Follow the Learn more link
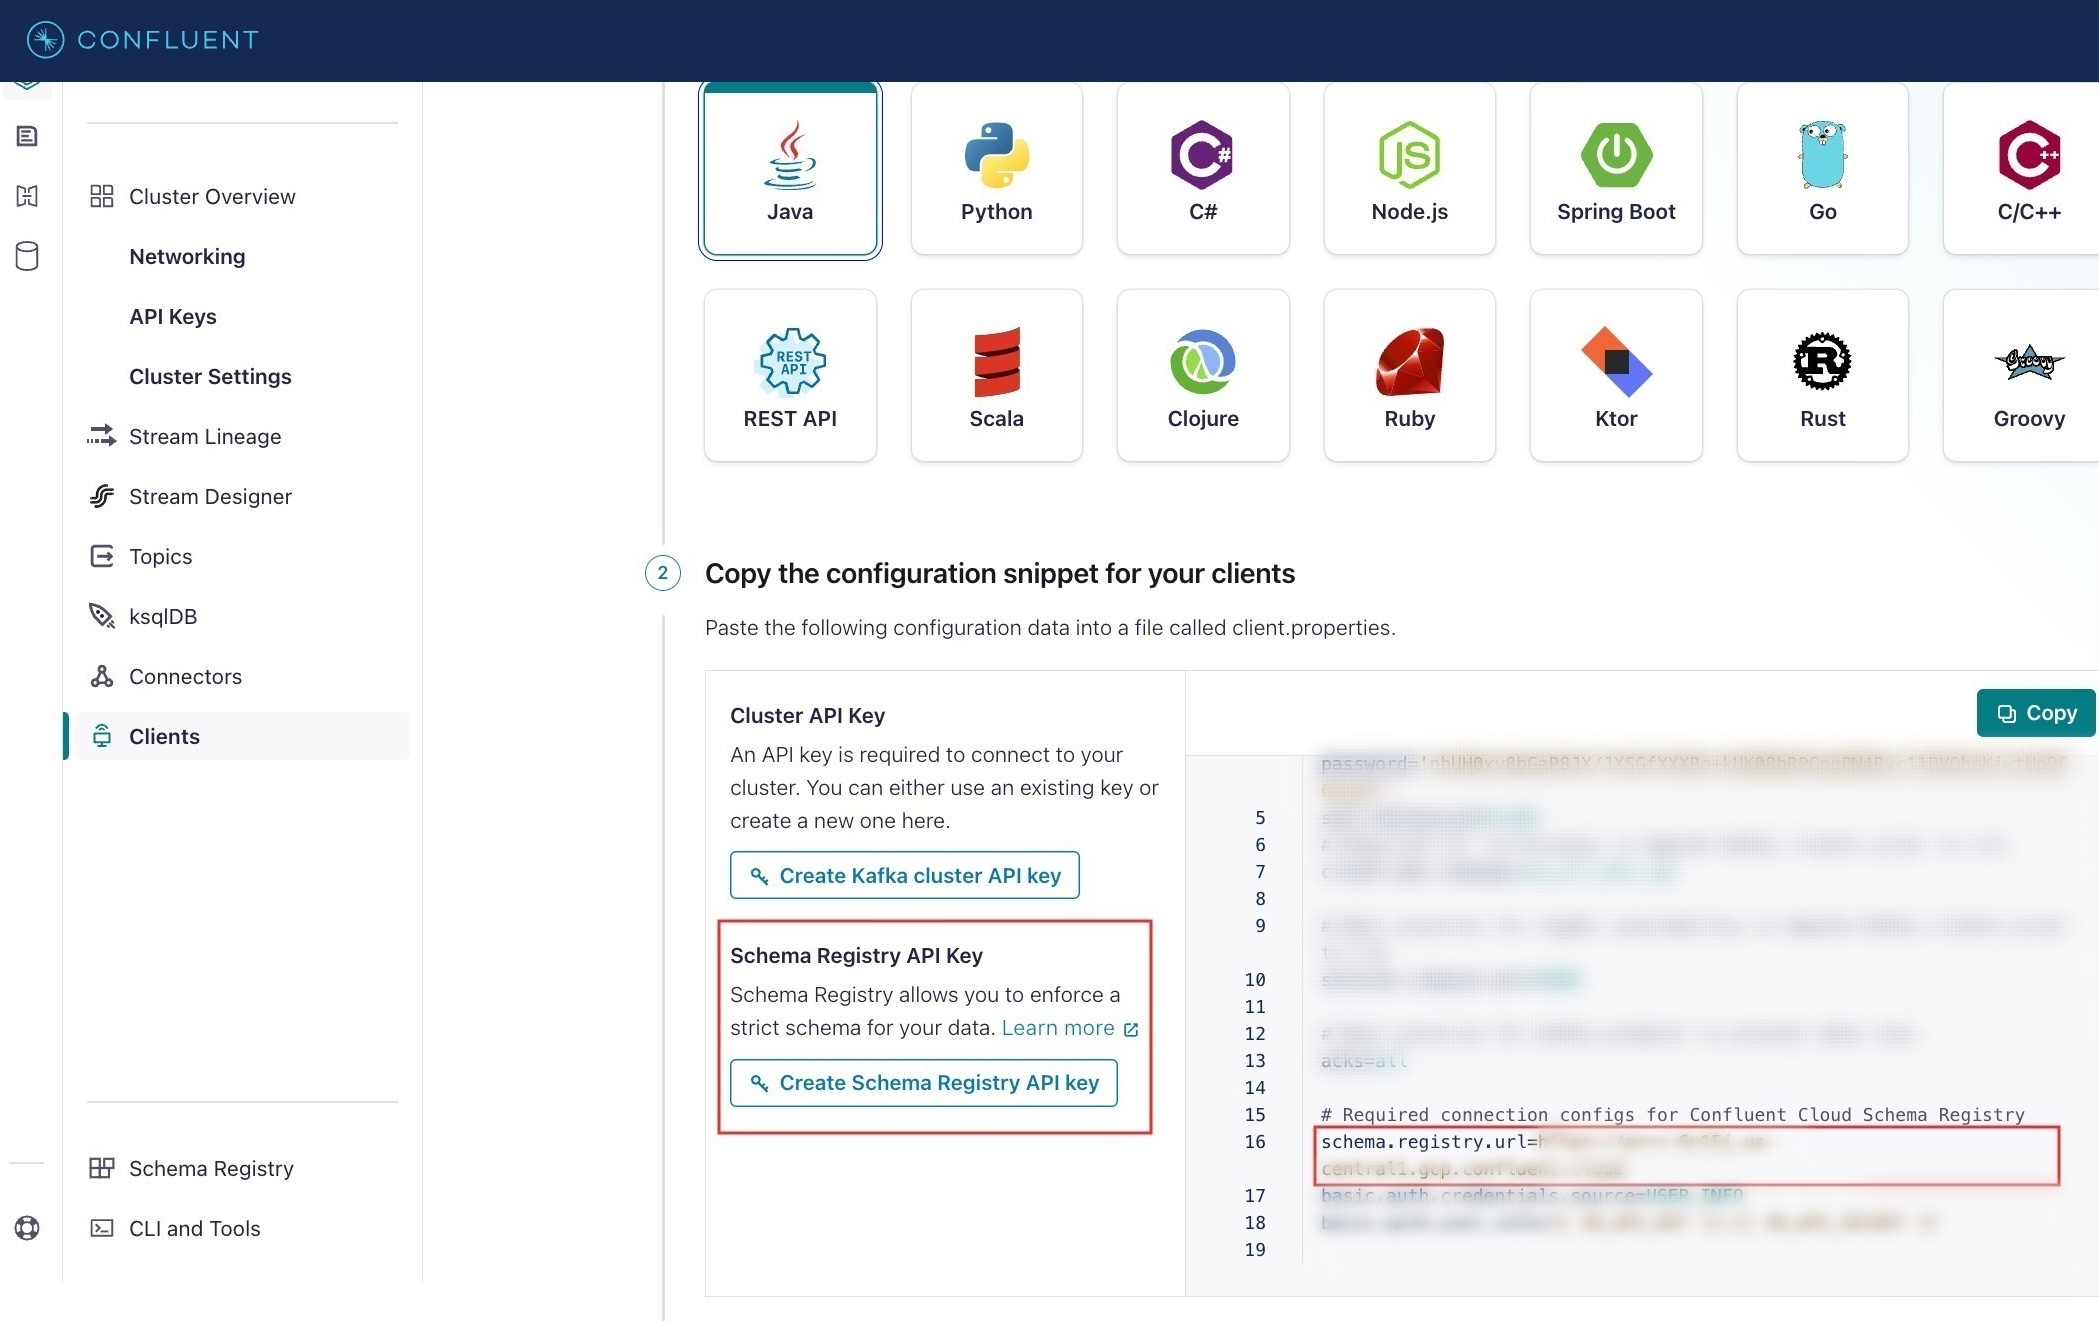 click(1070, 1027)
